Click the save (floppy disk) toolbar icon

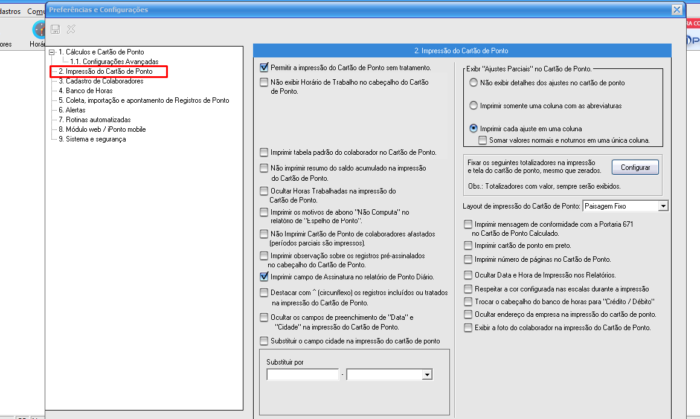(55, 29)
